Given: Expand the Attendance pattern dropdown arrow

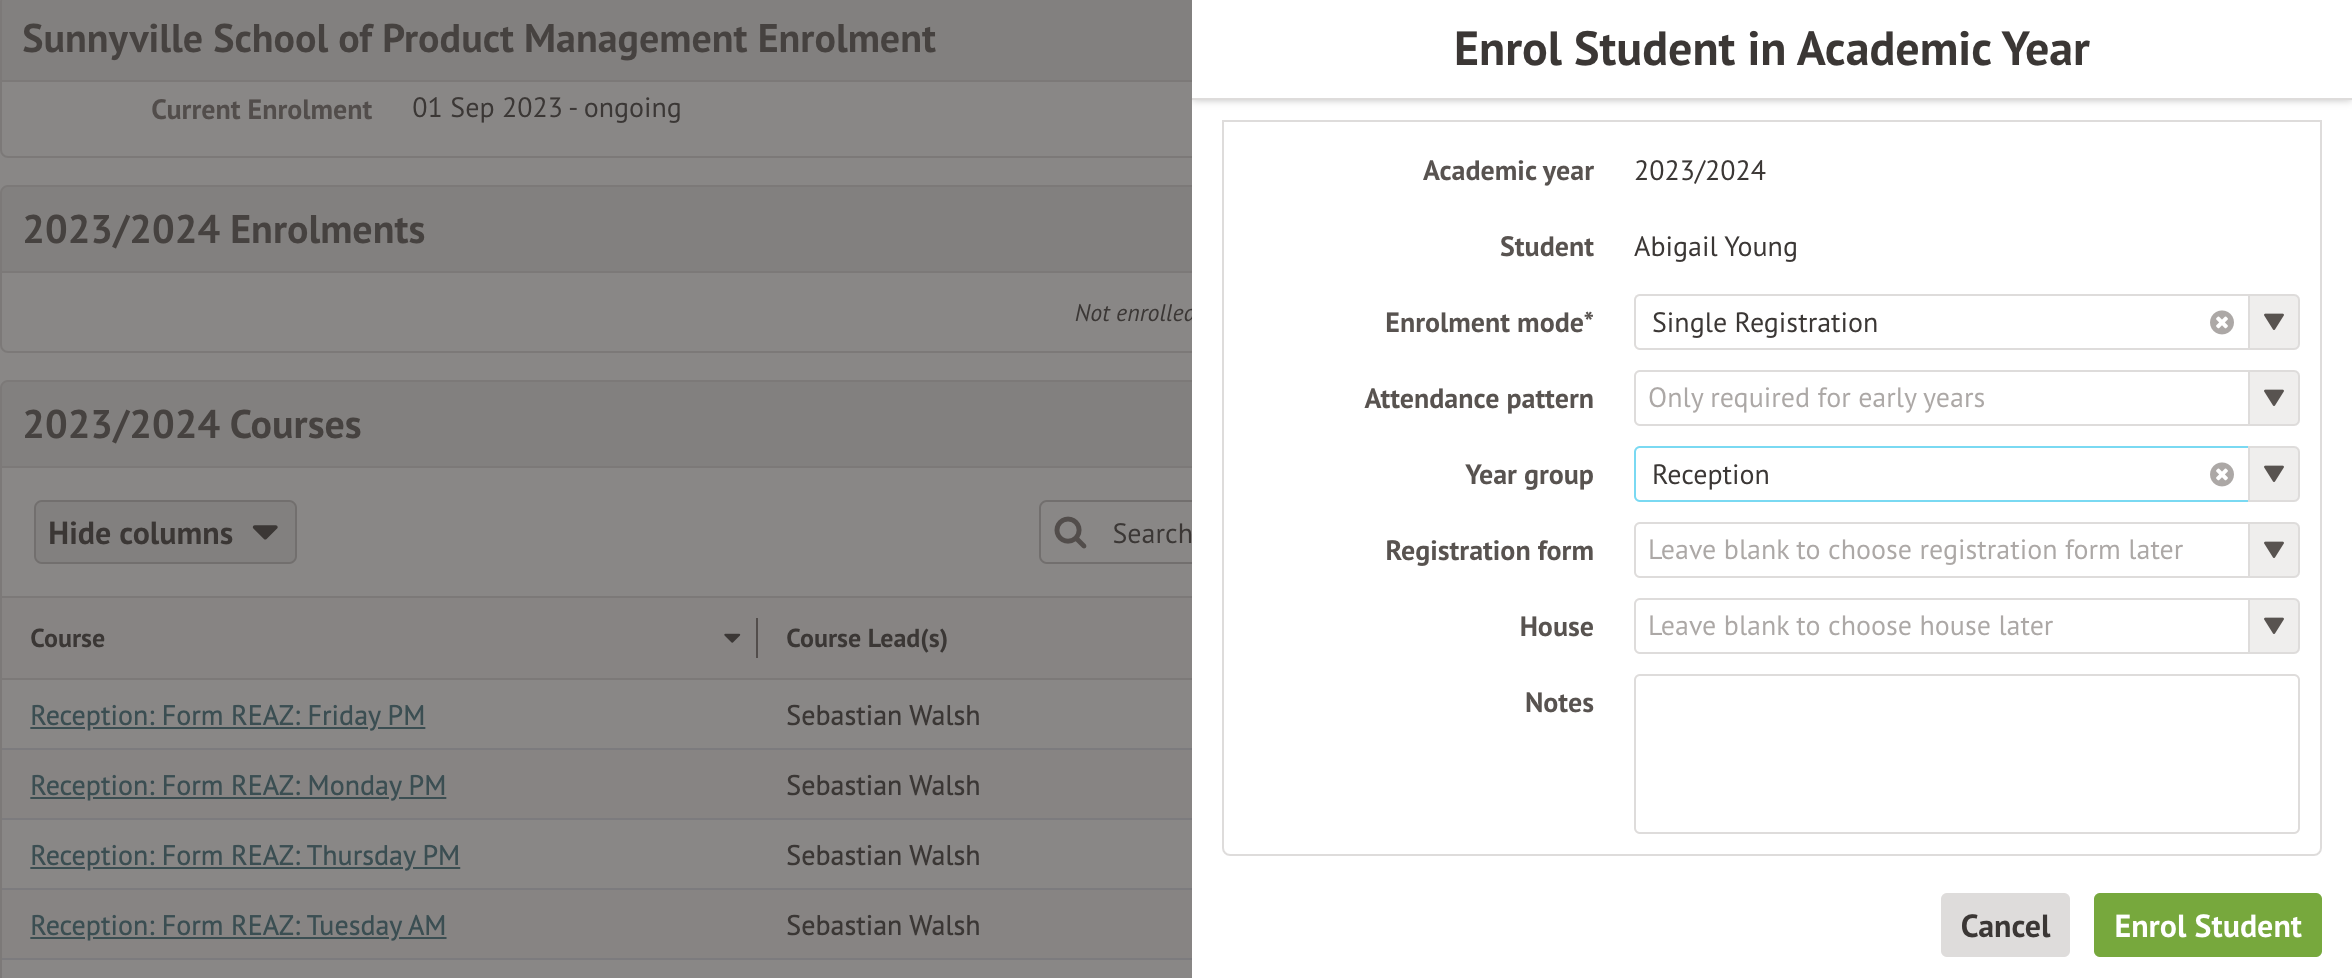Looking at the screenshot, I should click(x=2273, y=399).
